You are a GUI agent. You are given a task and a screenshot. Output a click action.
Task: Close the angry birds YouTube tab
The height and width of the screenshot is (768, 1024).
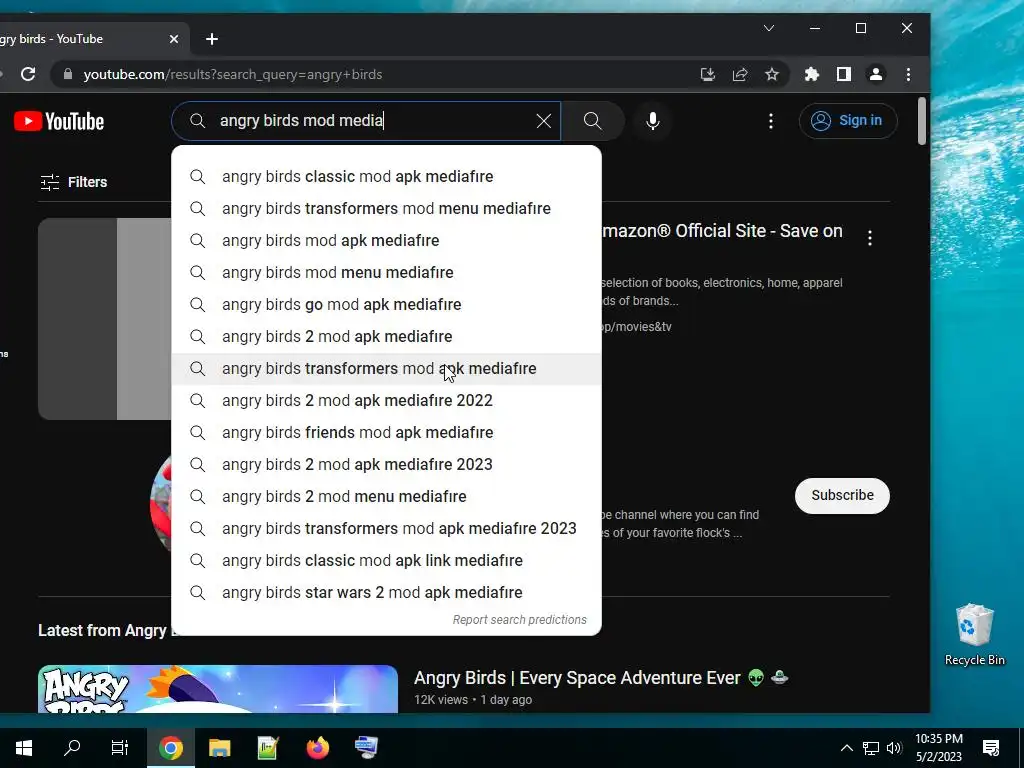174,39
